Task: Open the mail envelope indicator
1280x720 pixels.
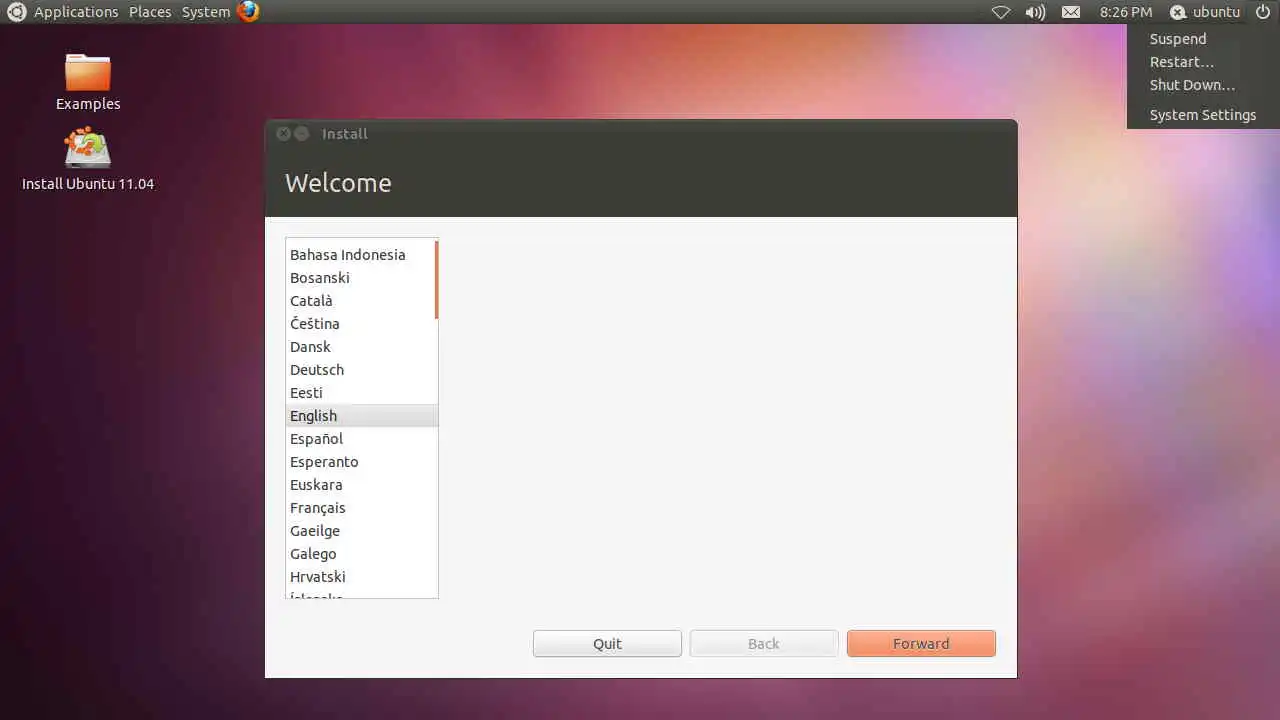Action: [1071, 12]
